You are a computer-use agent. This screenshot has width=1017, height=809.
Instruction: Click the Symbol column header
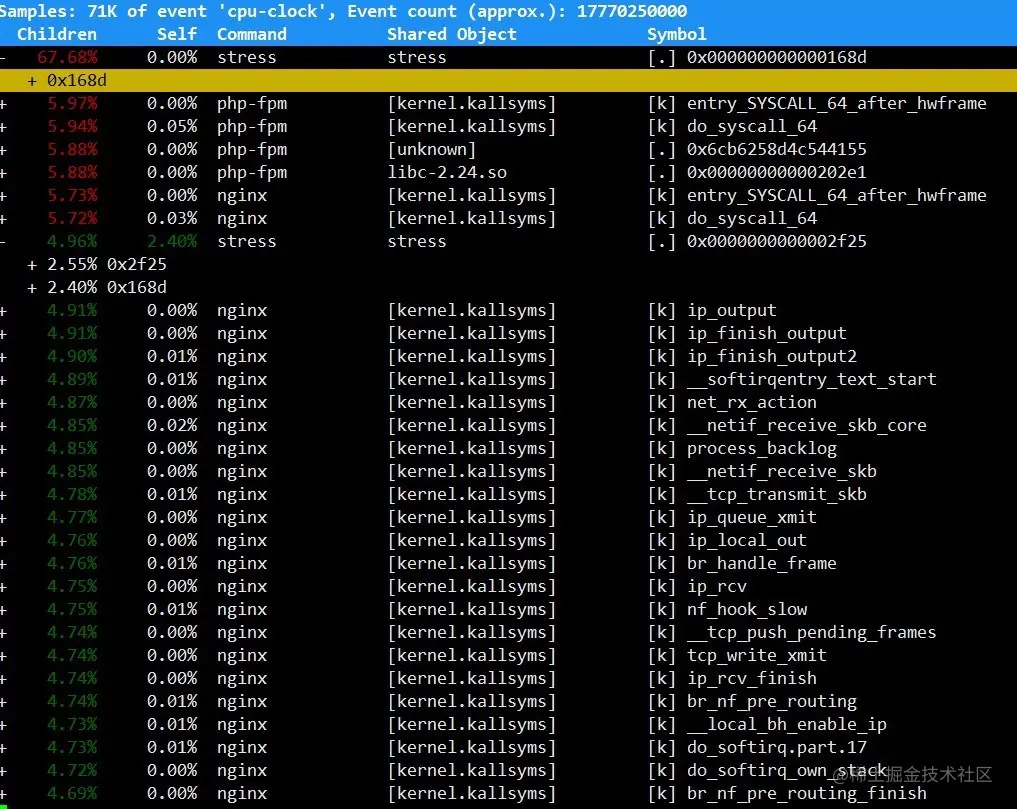tap(676, 34)
